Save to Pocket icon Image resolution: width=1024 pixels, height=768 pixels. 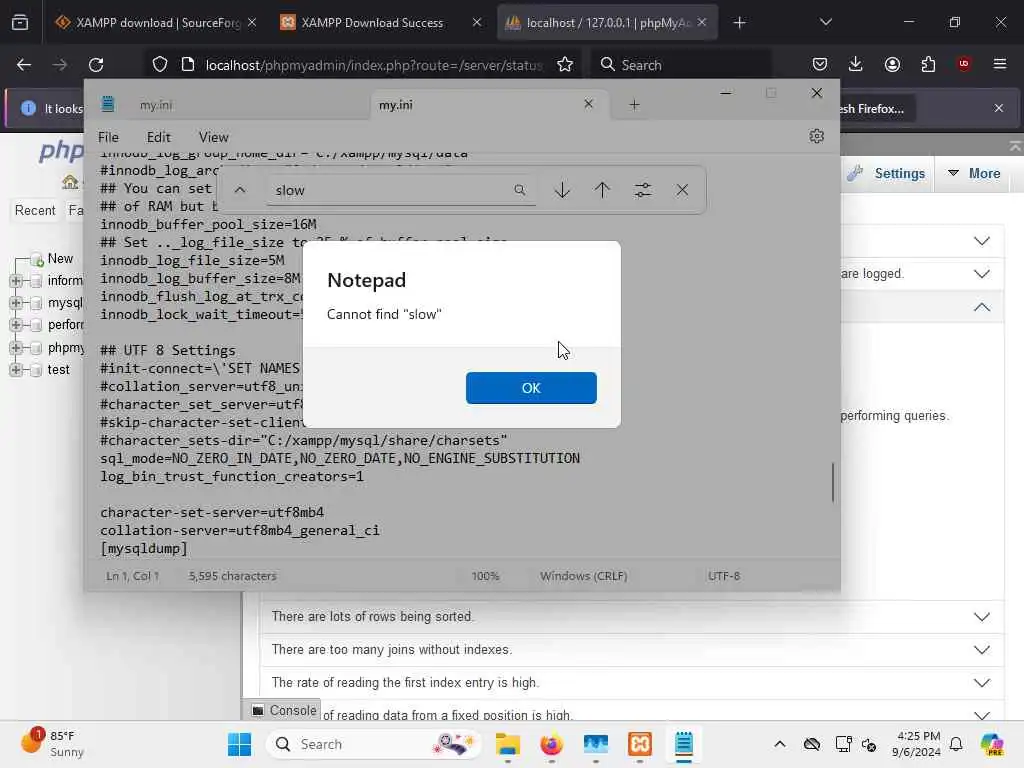point(820,64)
